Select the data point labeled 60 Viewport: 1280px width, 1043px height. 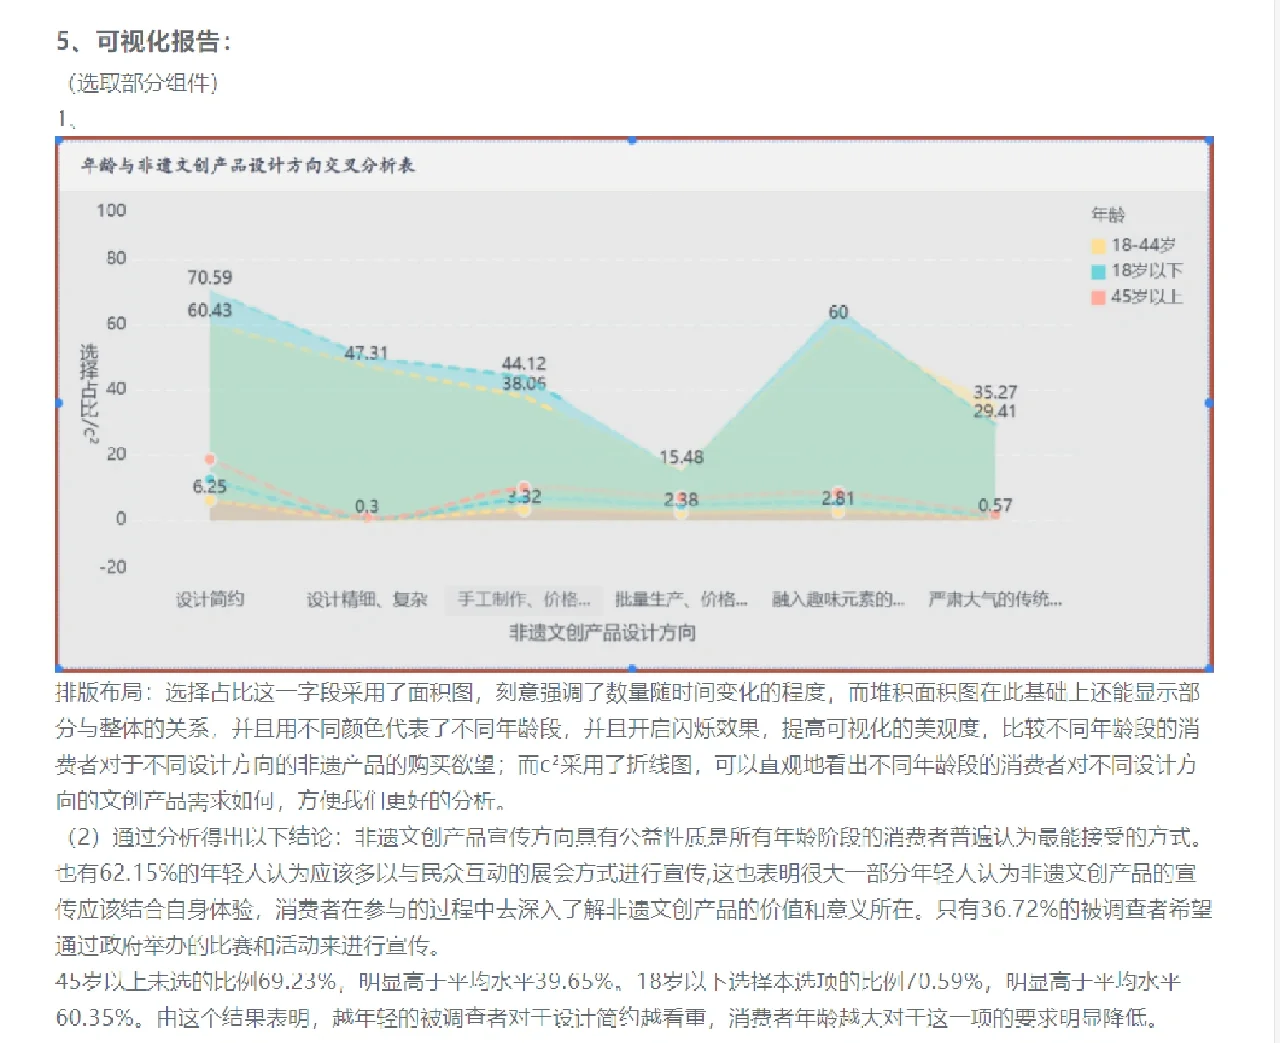click(x=838, y=313)
